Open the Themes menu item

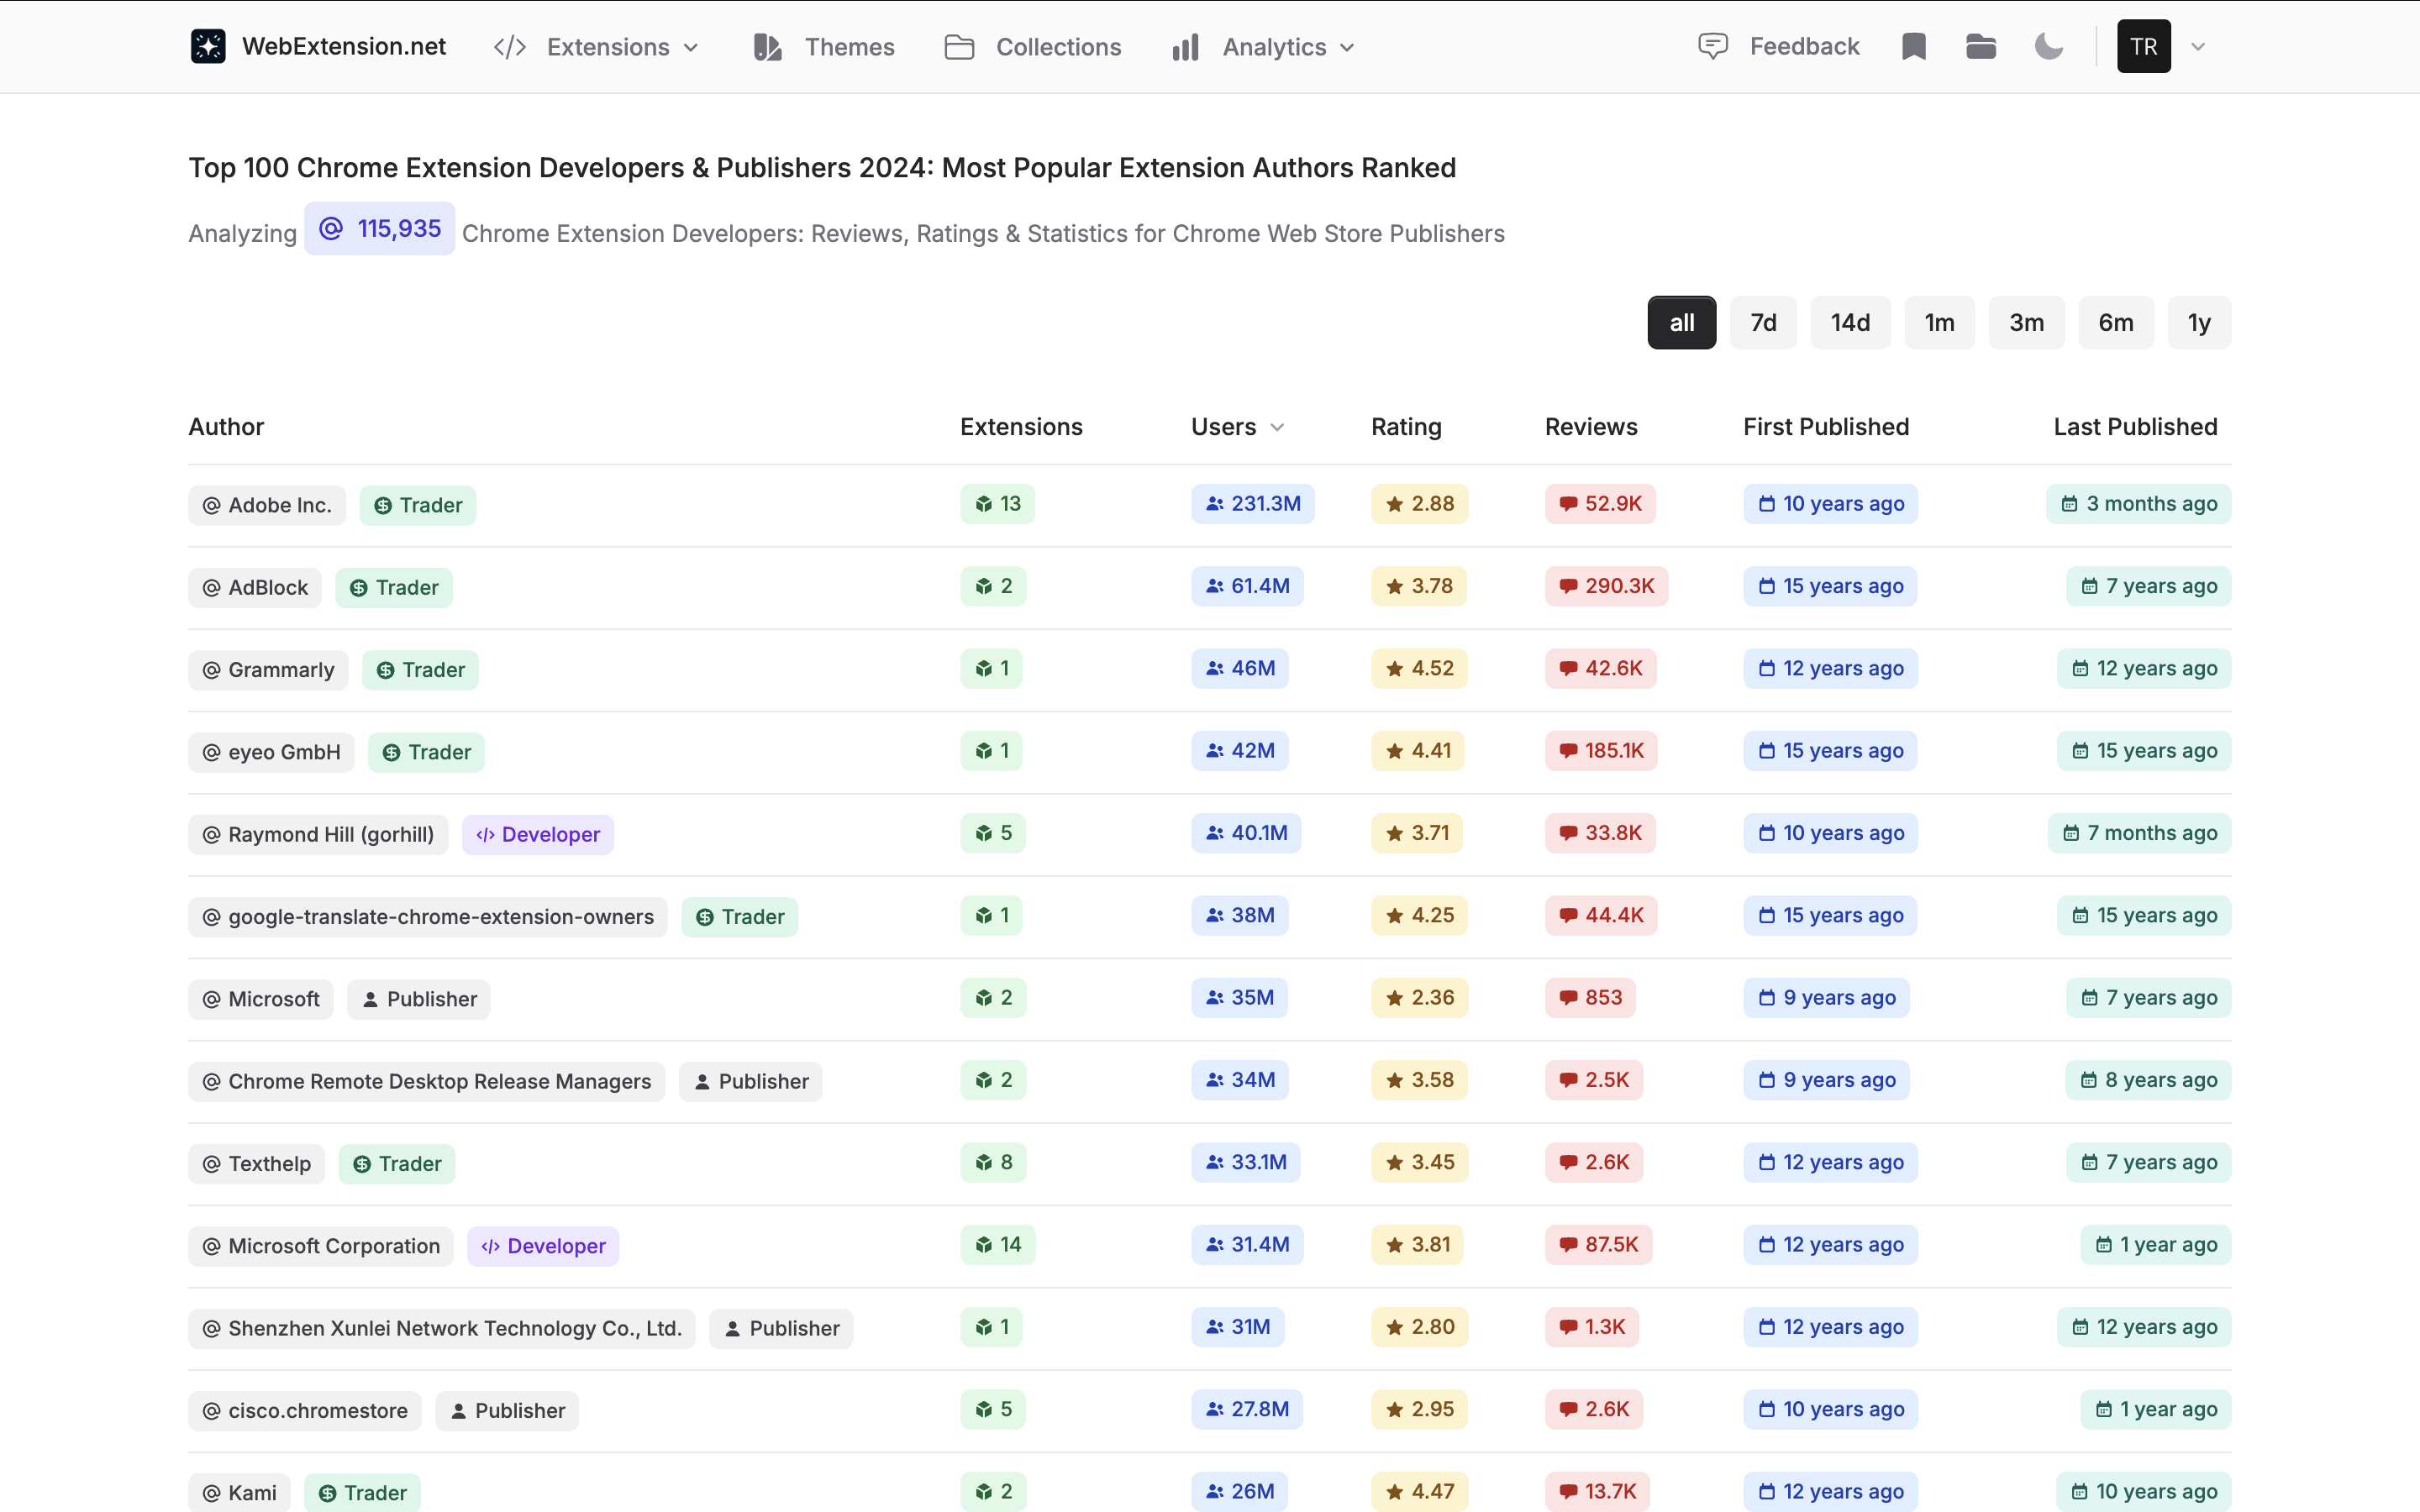[x=850, y=47]
